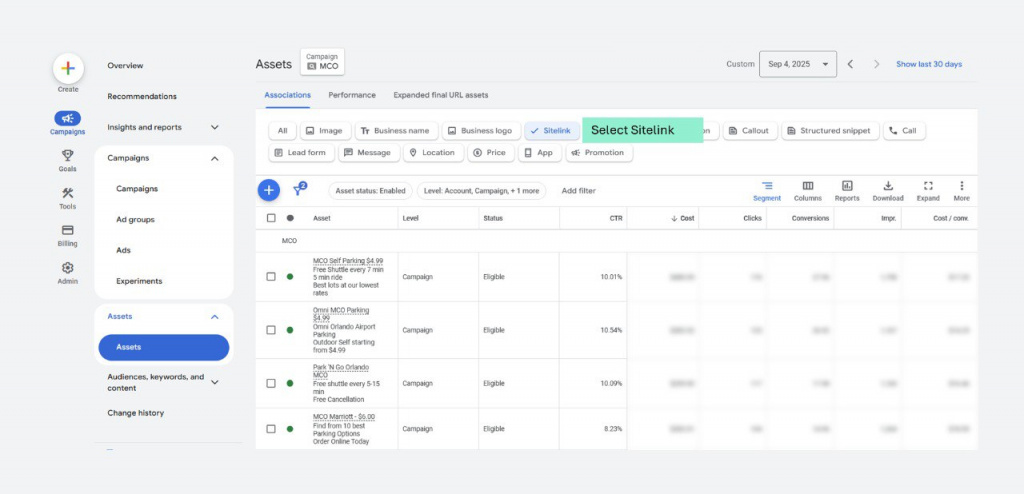Click Add filter
Viewport: 1024px width, 494px height.
579,191
